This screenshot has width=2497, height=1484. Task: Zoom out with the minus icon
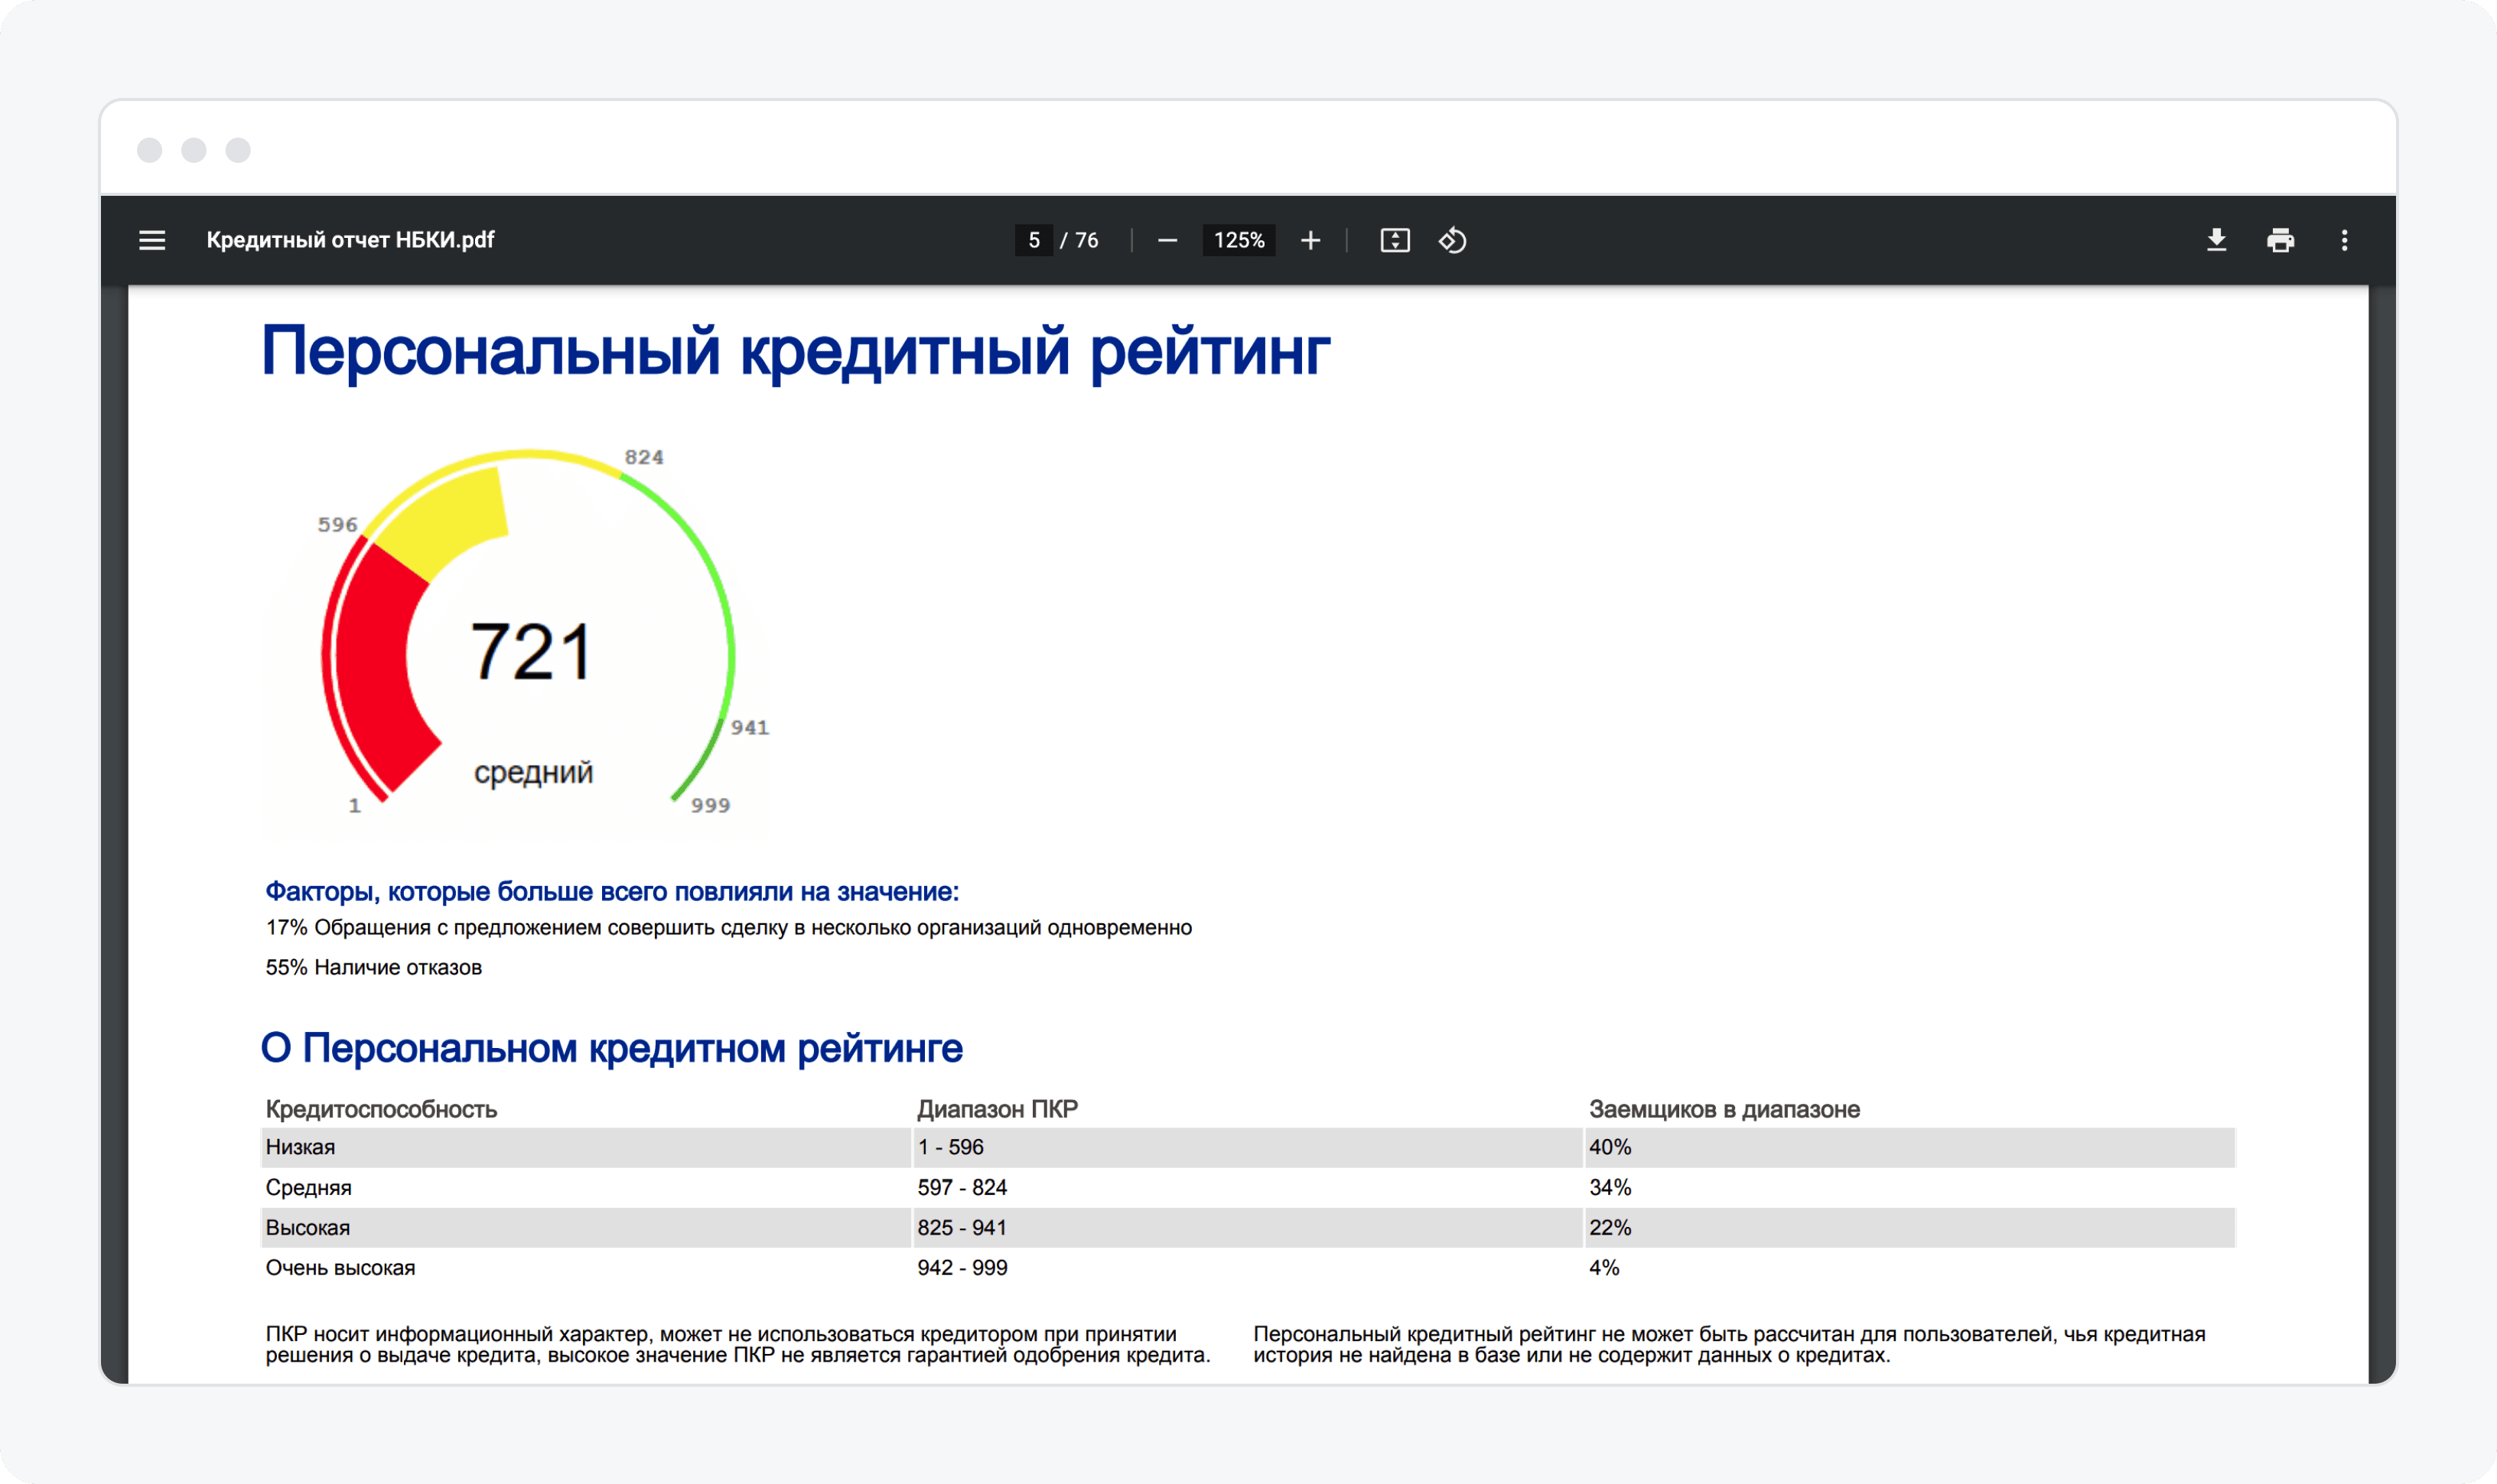[x=1167, y=240]
